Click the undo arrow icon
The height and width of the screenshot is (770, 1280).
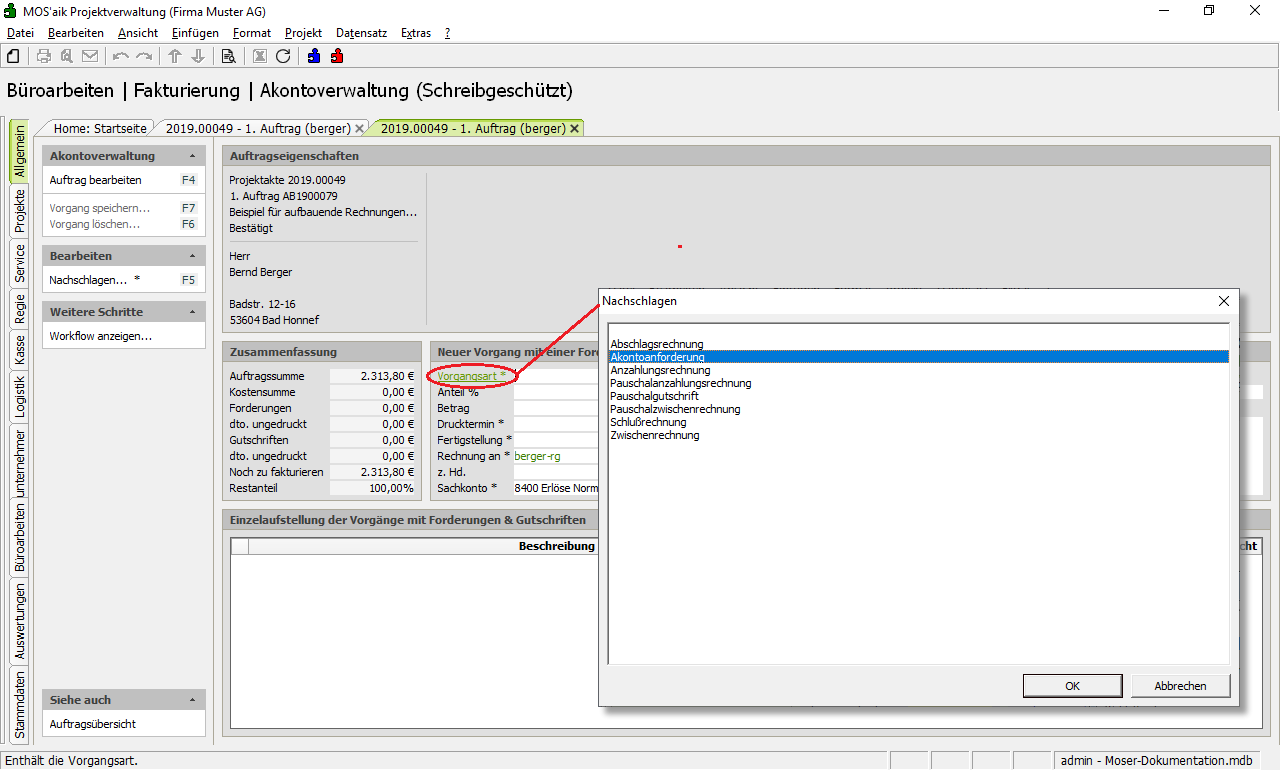pos(121,56)
